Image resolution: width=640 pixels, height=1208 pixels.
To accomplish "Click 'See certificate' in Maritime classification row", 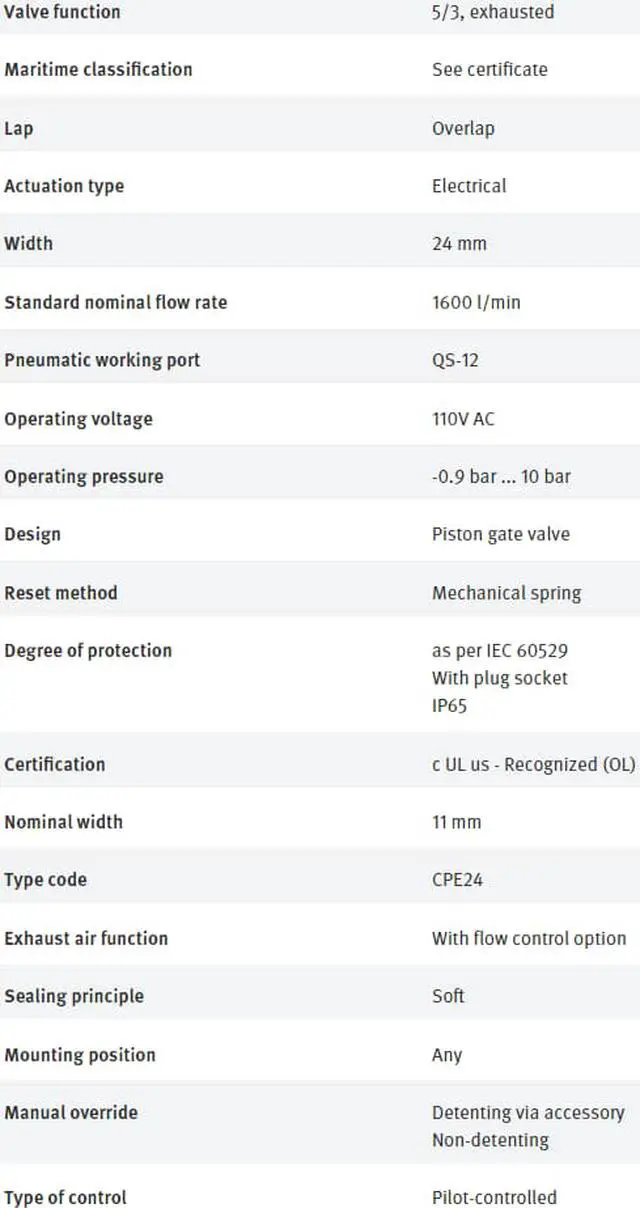I will point(489,69).
